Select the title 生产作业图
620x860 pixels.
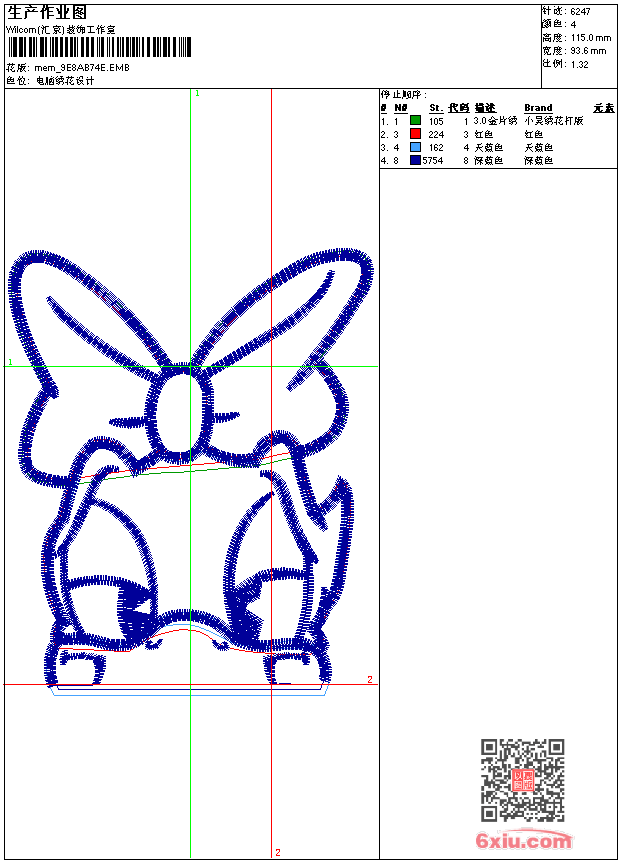[x=47, y=13]
